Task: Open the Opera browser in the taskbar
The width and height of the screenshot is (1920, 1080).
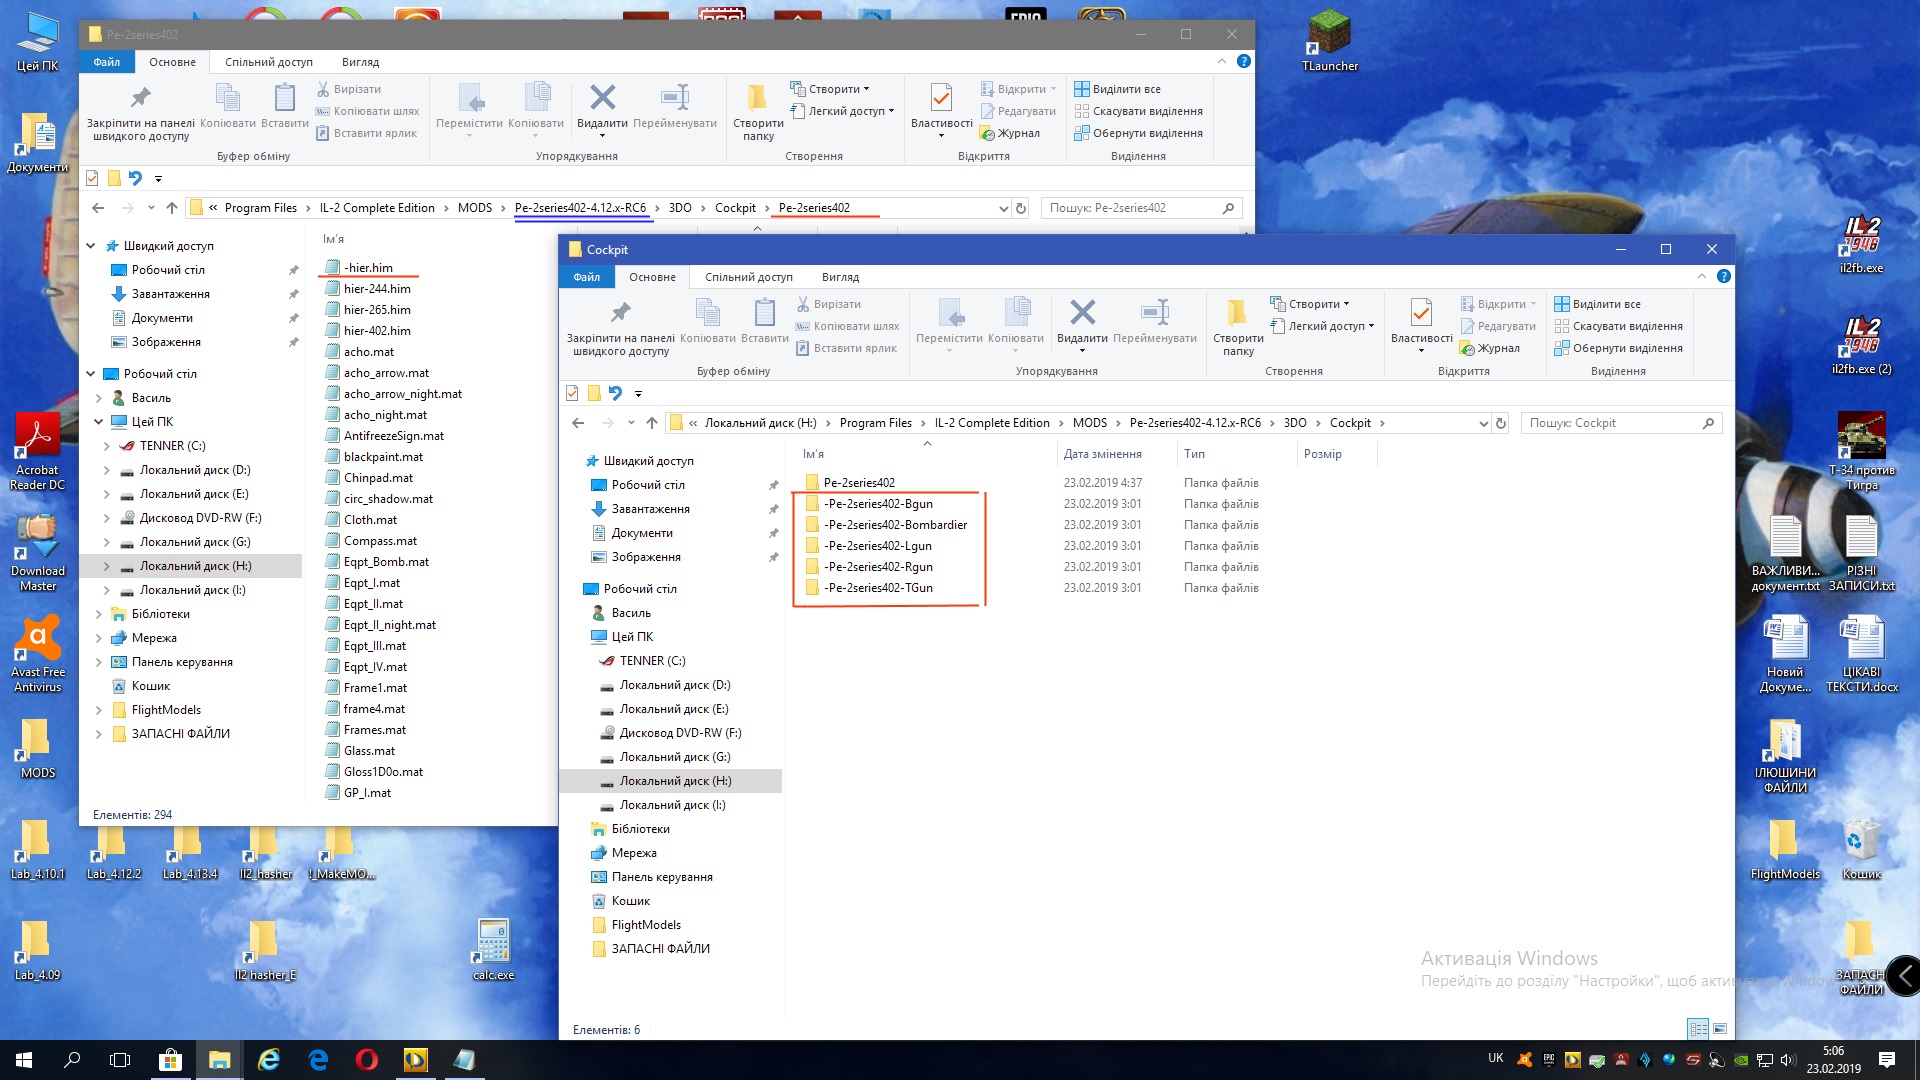Action: 367,1060
